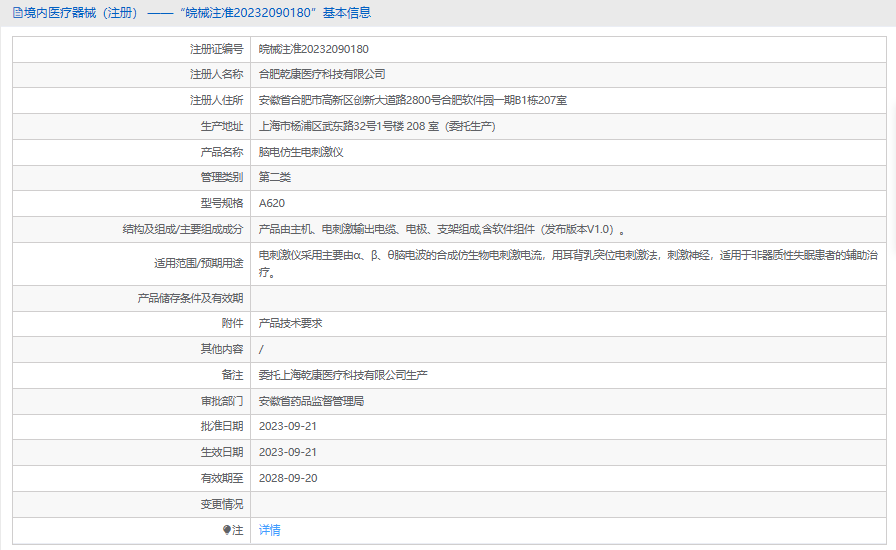Screen dimensions: 896x550
Task: Click the 产品储存条件及有效期 label
Action: point(190,298)
